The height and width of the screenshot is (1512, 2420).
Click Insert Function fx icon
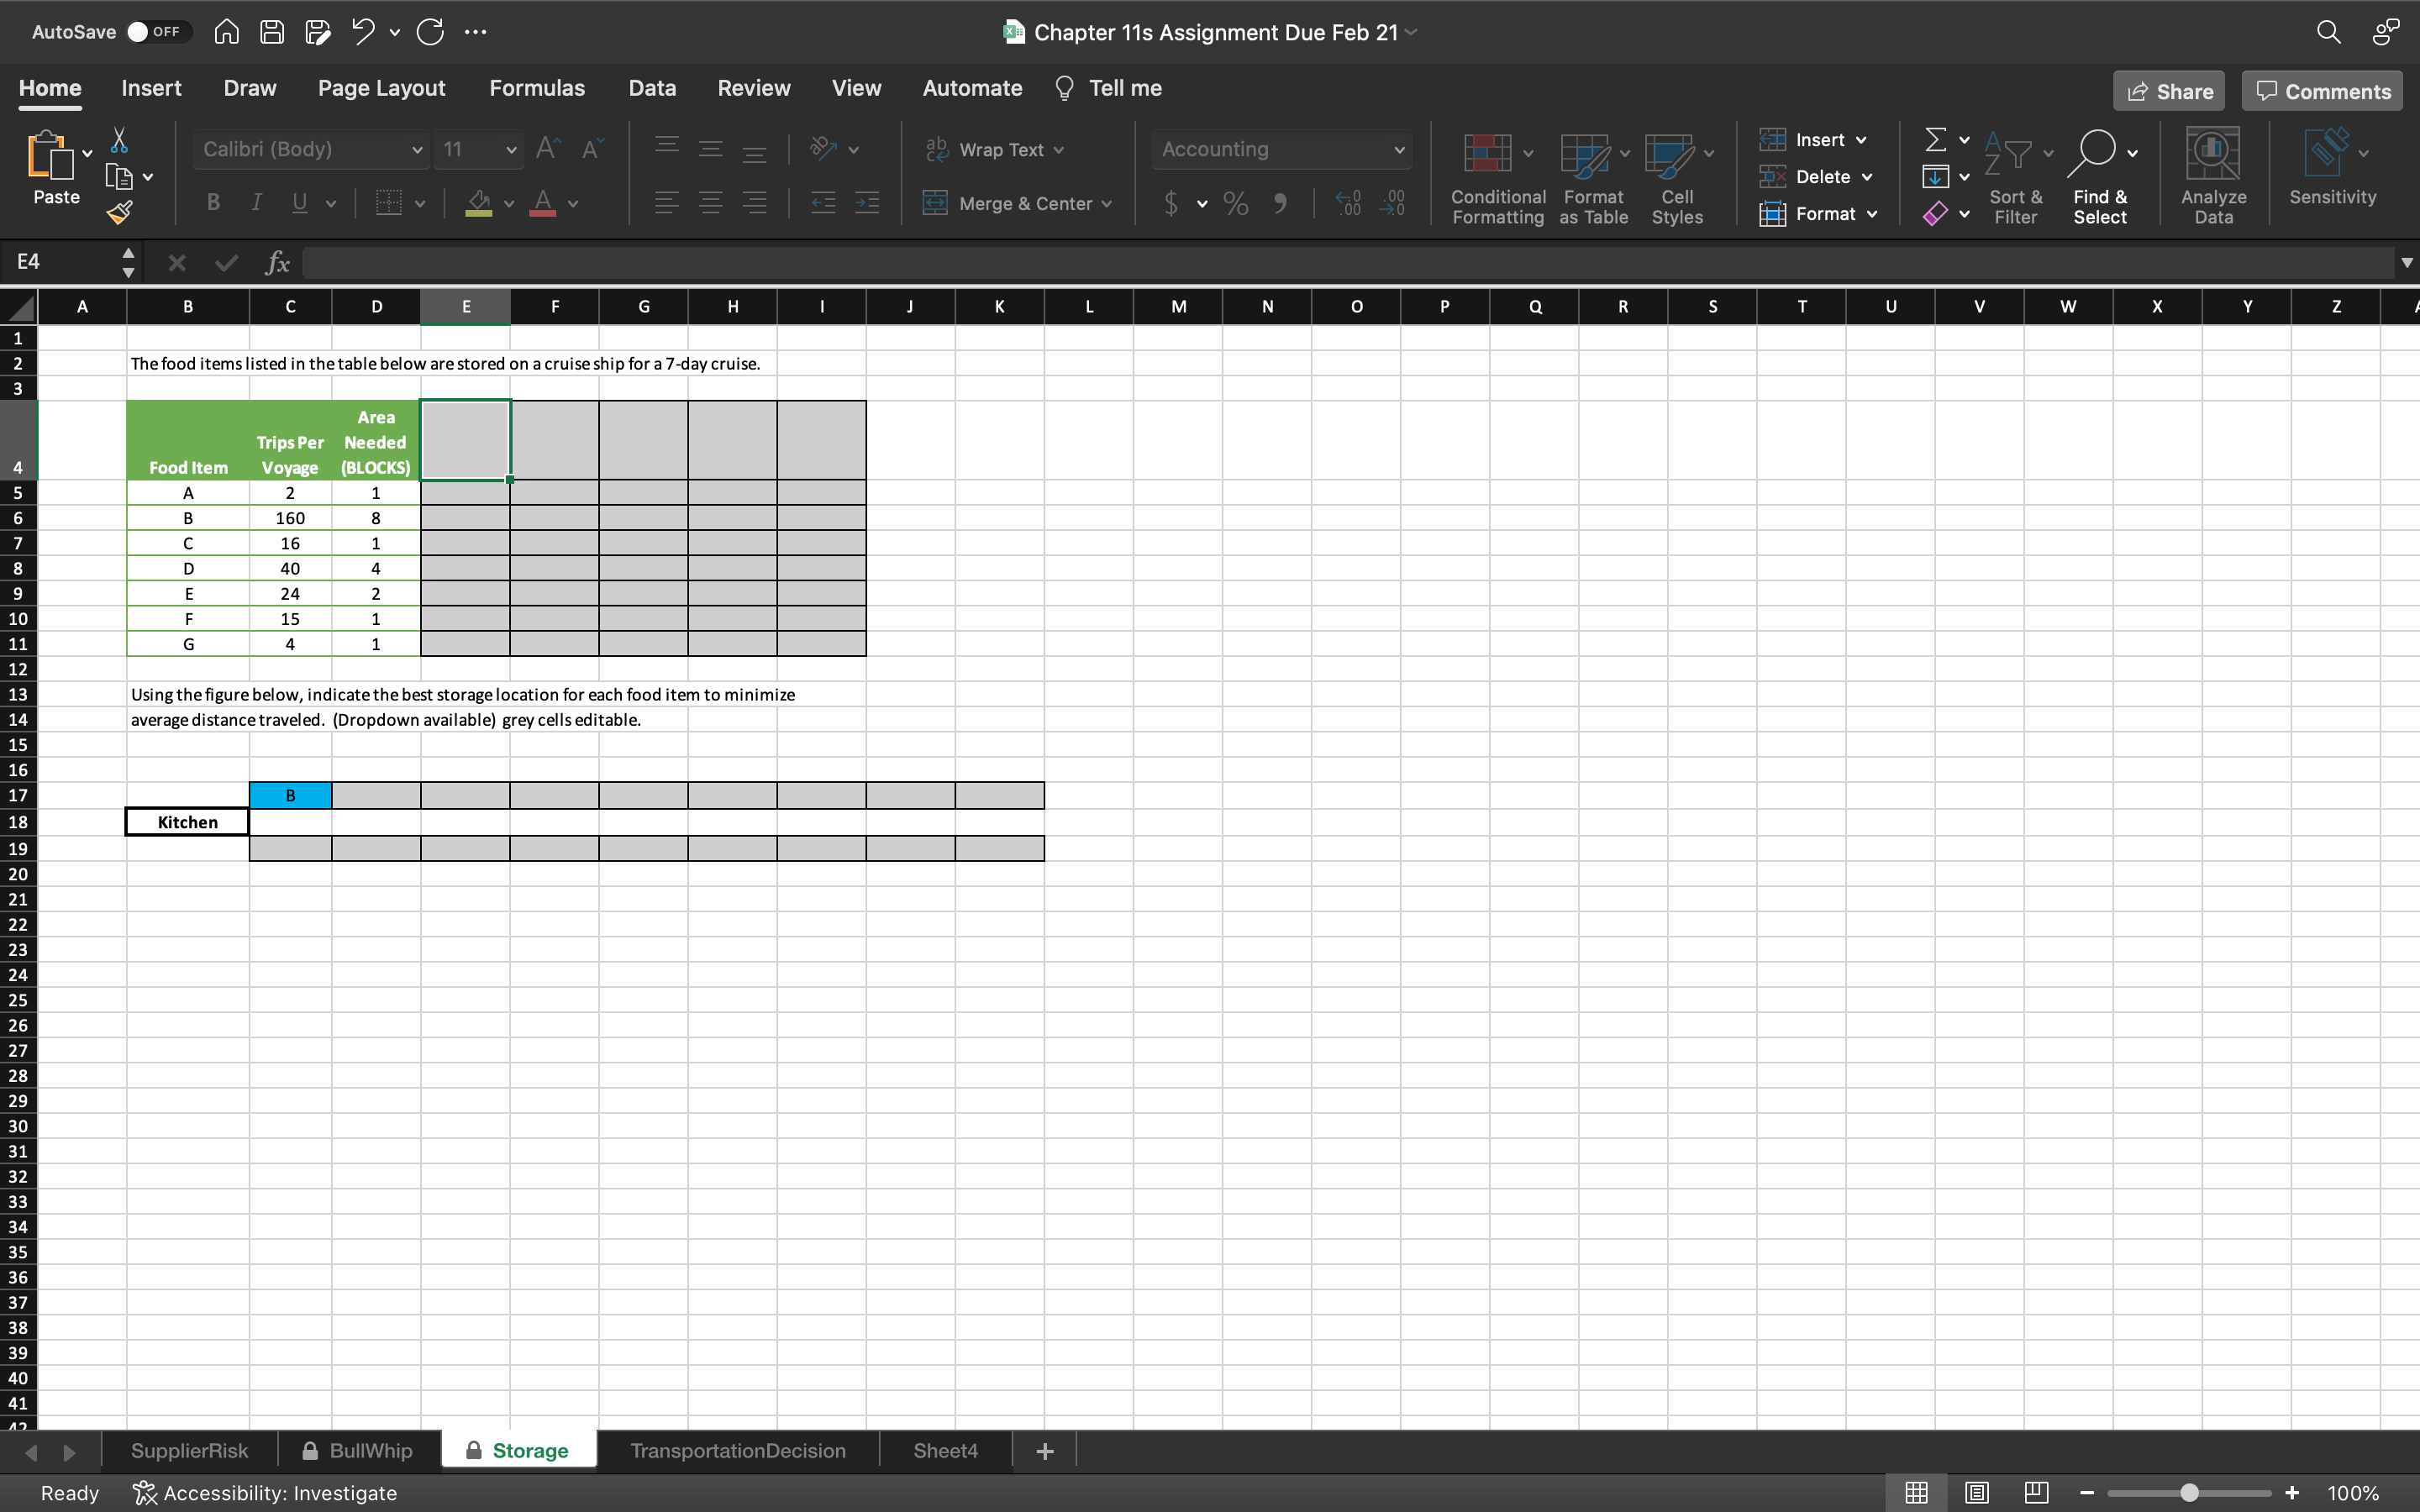click(x=277, y=263)
